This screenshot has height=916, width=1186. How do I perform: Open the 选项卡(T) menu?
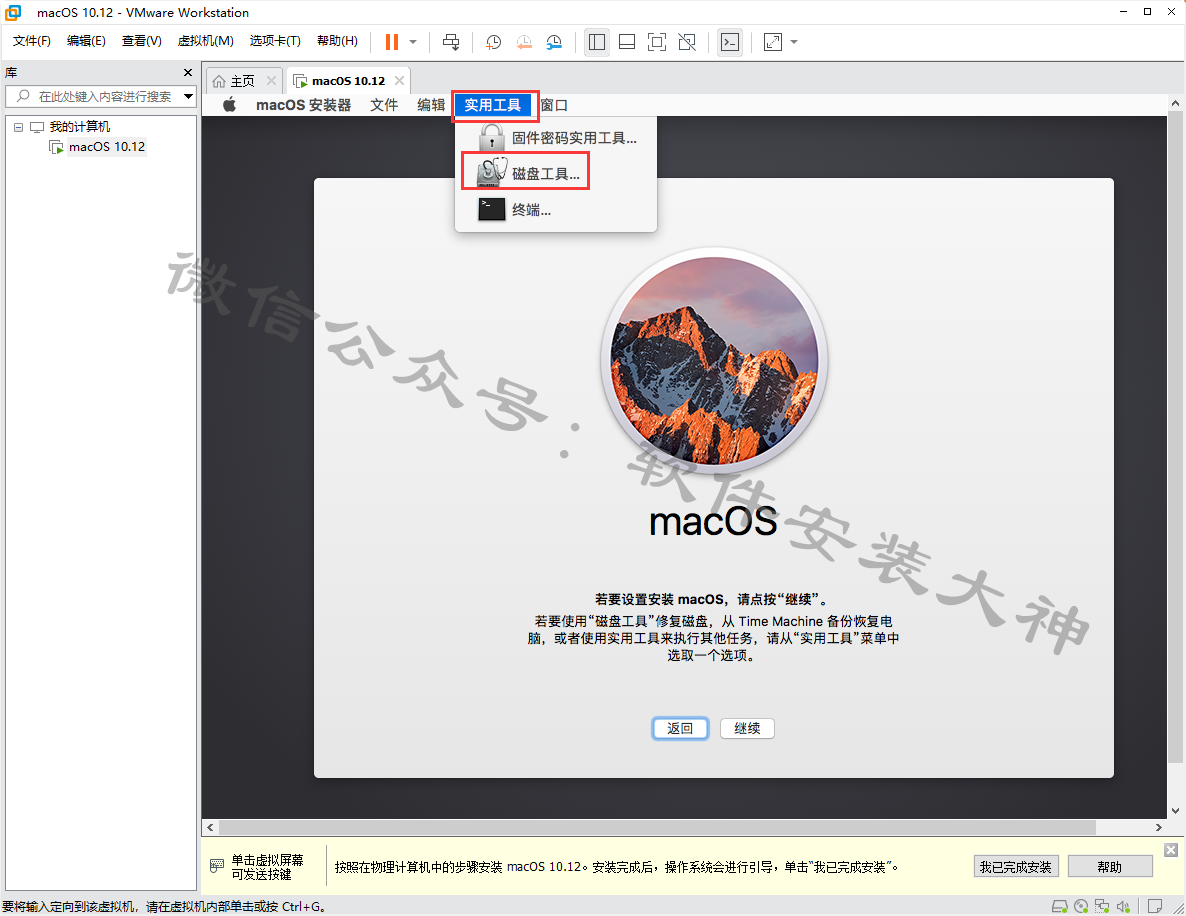click(x=275, y=41)
